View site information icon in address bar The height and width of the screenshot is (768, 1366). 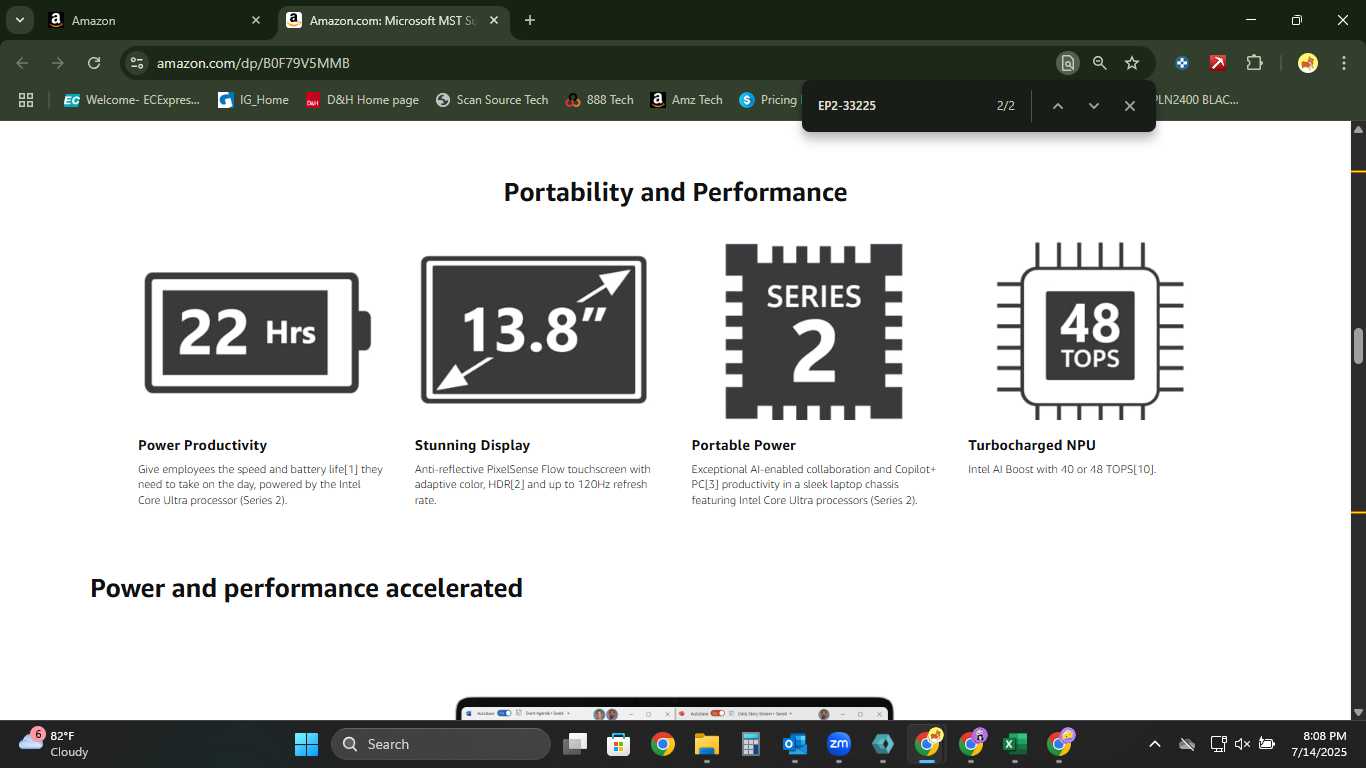click(x=137, y=63)
